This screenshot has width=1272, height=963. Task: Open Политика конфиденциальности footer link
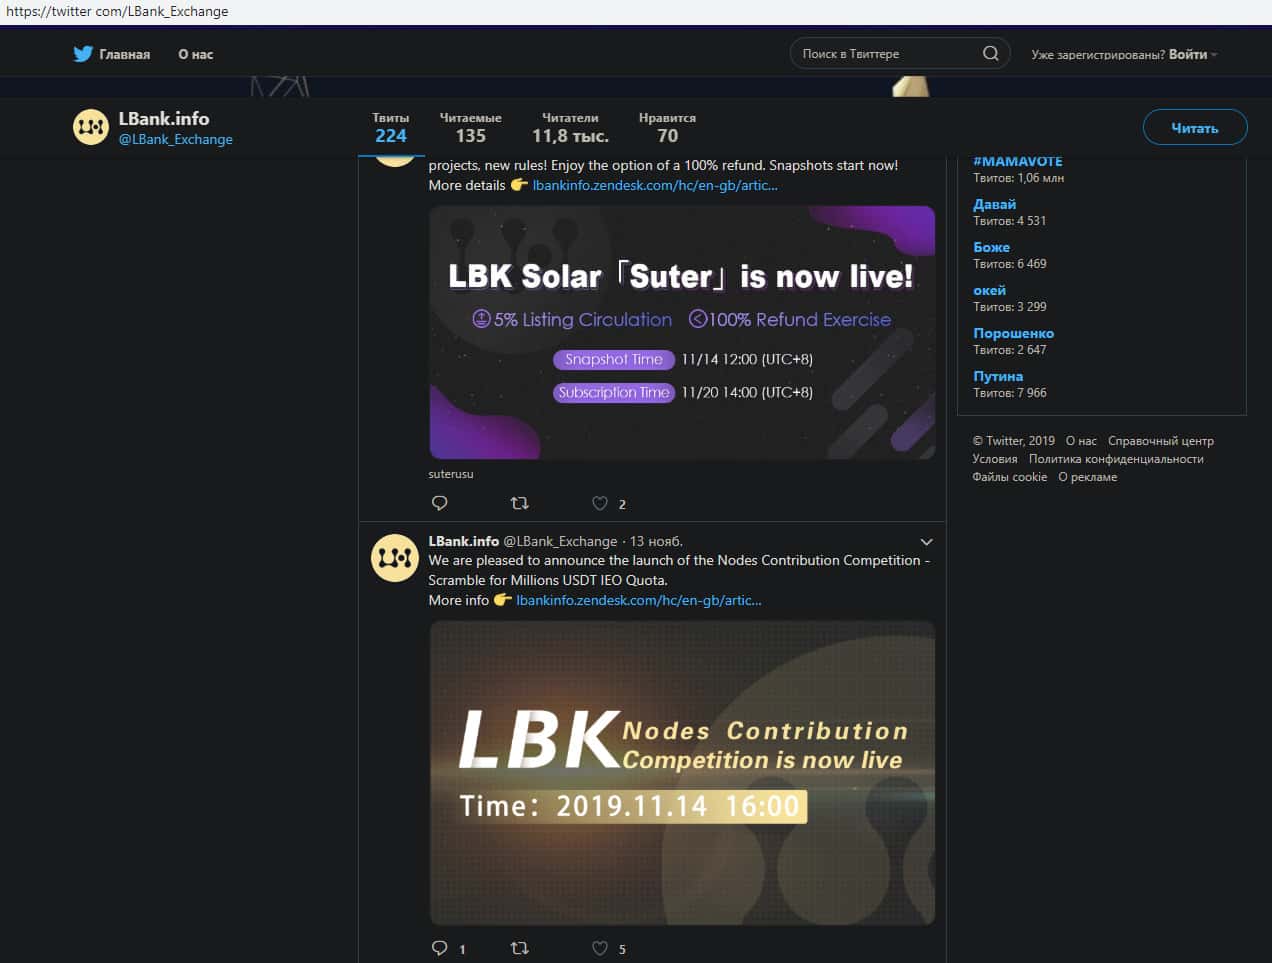1116,459
